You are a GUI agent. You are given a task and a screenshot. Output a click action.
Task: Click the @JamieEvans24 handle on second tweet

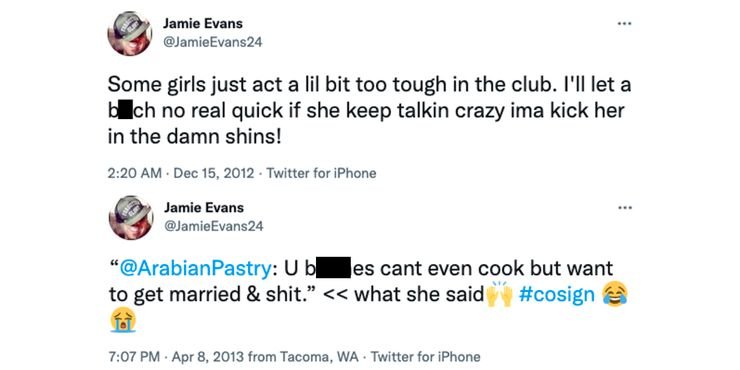pyautogui.click(x=213, y=227)
